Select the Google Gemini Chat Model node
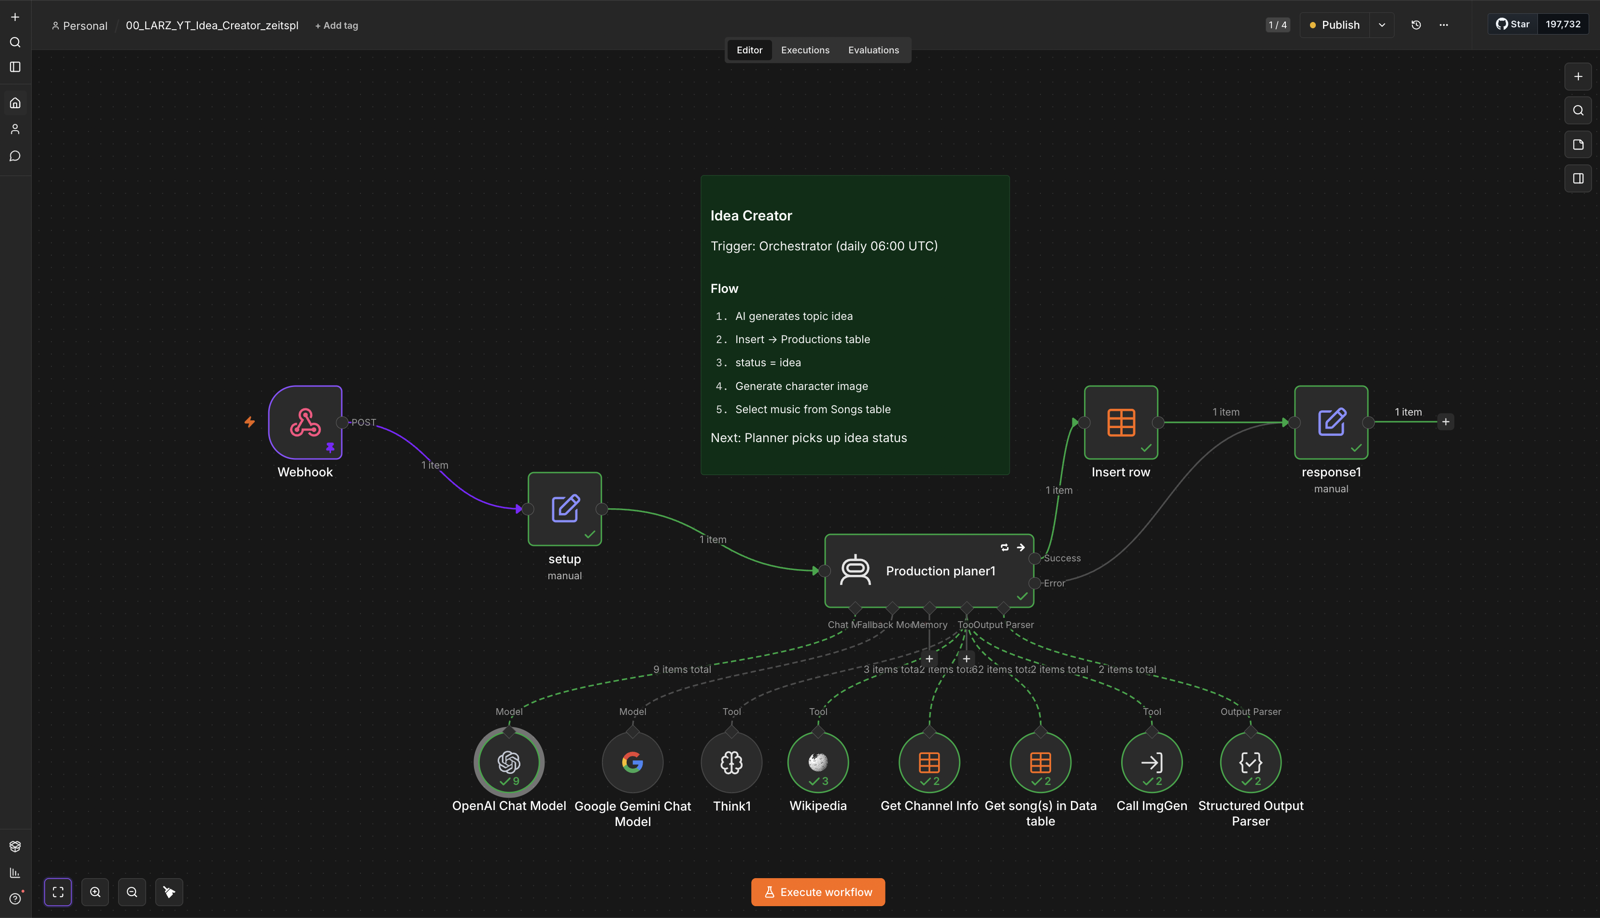 point(633,762)
